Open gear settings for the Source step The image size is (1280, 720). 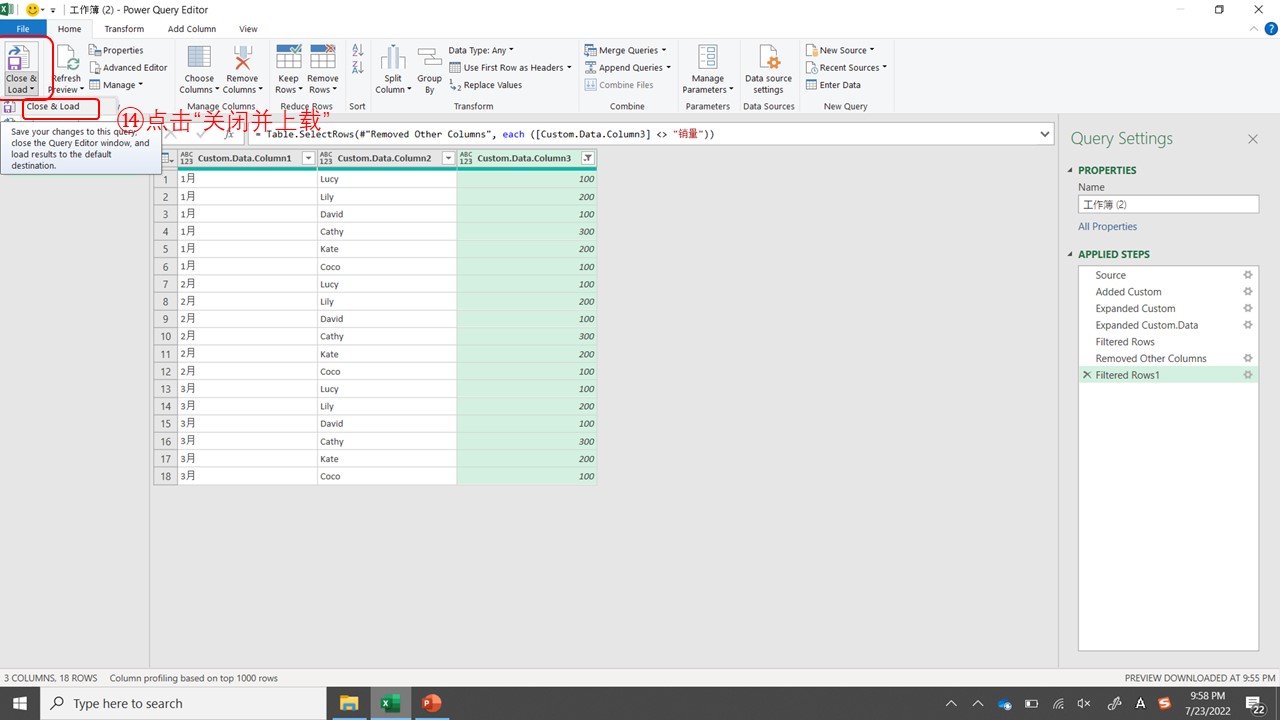click(x=1247, y=275)
